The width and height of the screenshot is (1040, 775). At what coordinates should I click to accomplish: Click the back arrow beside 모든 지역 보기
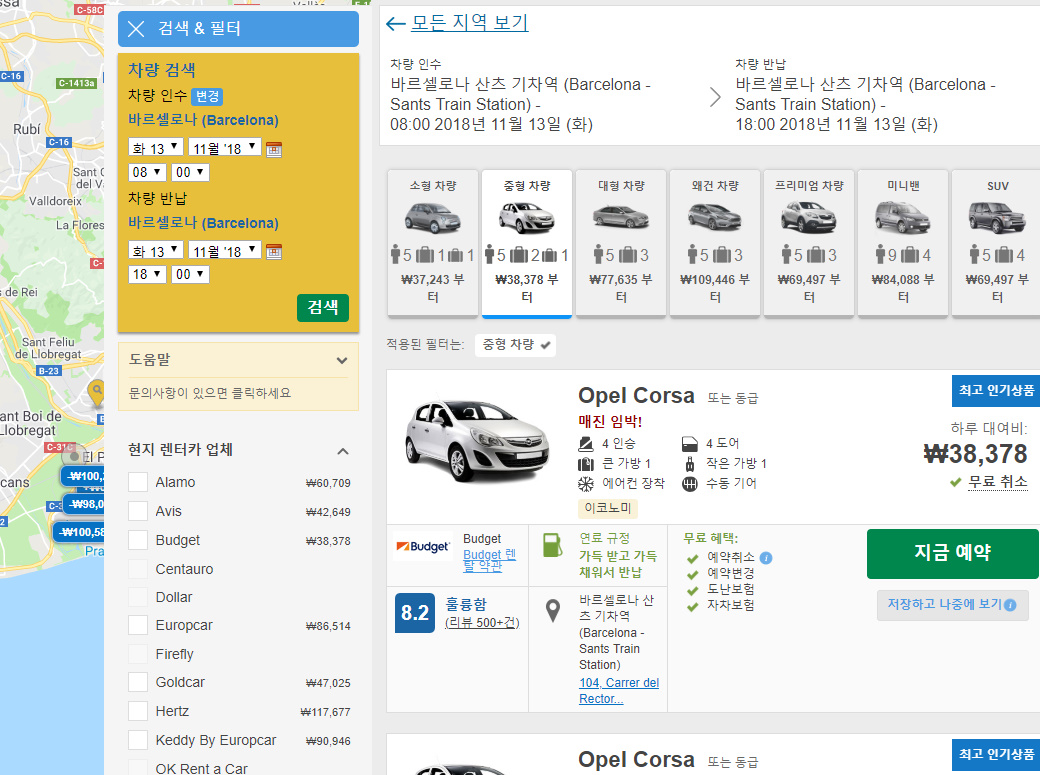[395, 24]
